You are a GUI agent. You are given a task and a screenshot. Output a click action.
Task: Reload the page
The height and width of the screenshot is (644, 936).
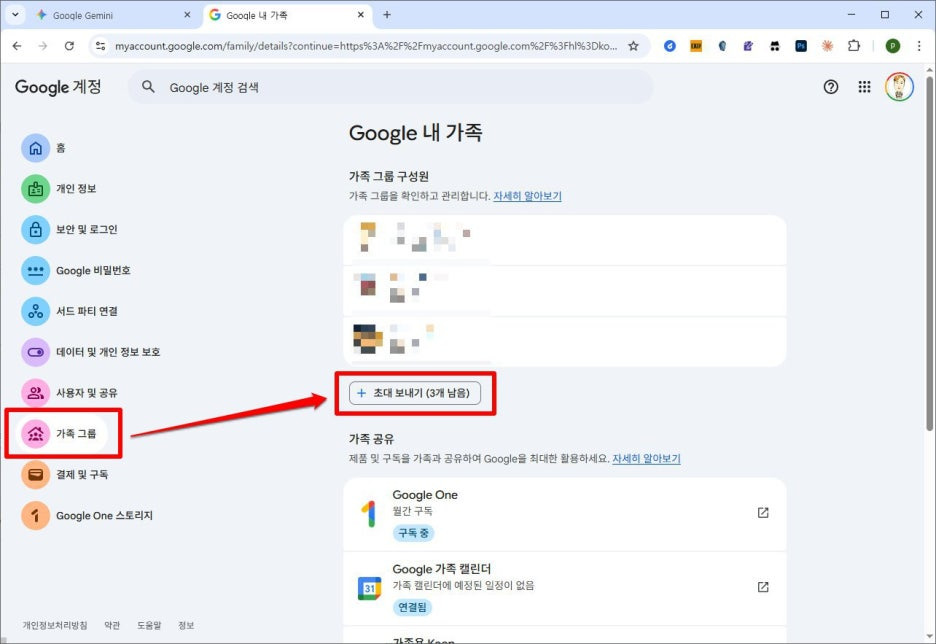coord(69,46)
